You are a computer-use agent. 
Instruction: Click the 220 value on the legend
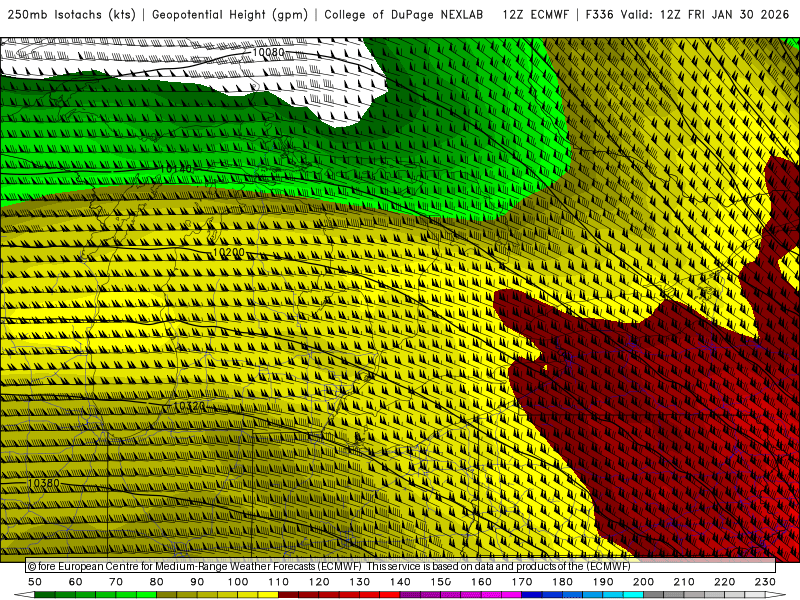coord(724,582)
